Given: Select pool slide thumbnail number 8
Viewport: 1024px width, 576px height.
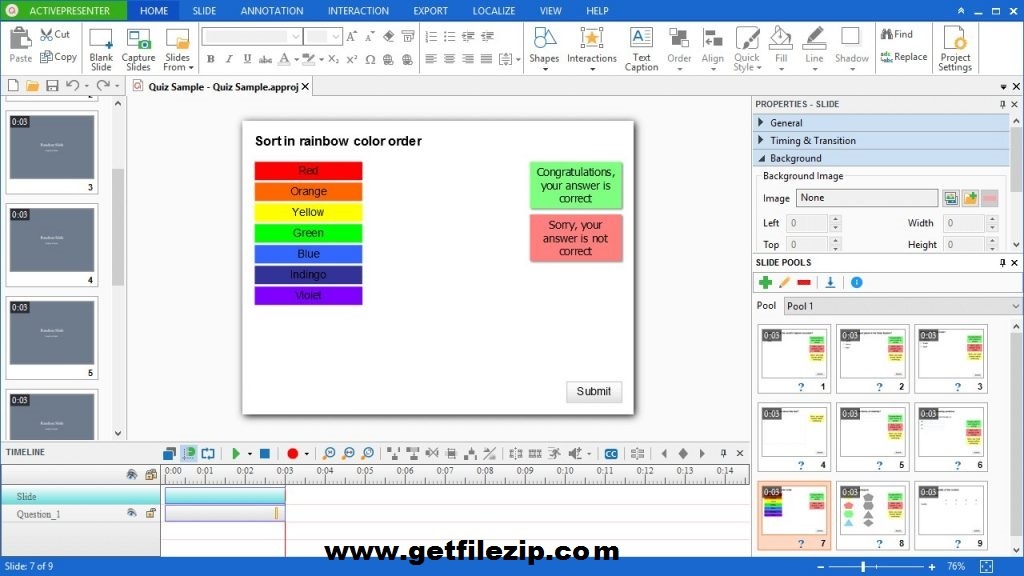Looking at the screenshot, I should 873,516.
